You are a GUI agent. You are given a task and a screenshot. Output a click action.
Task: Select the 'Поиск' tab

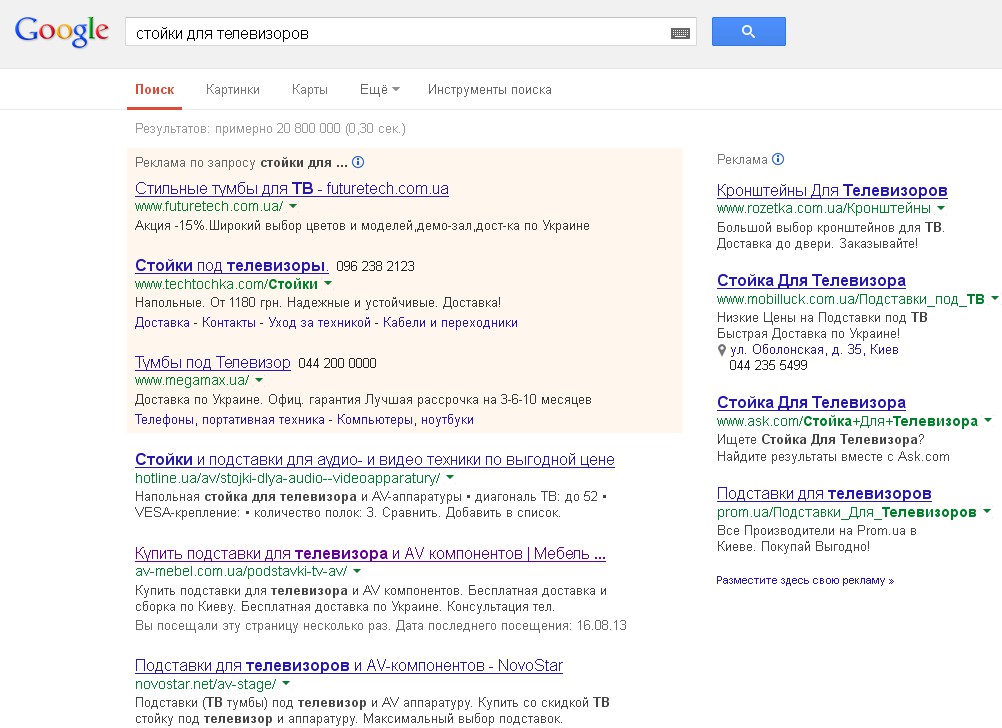155,89
